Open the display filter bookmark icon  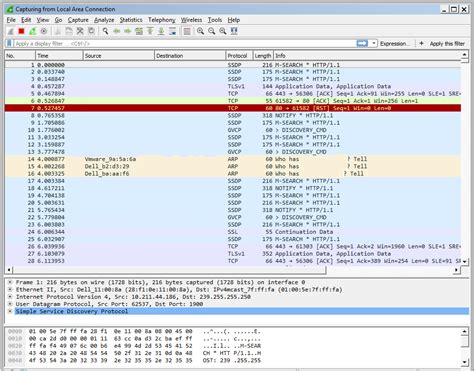pyautogui.click(x=9, y=43)
